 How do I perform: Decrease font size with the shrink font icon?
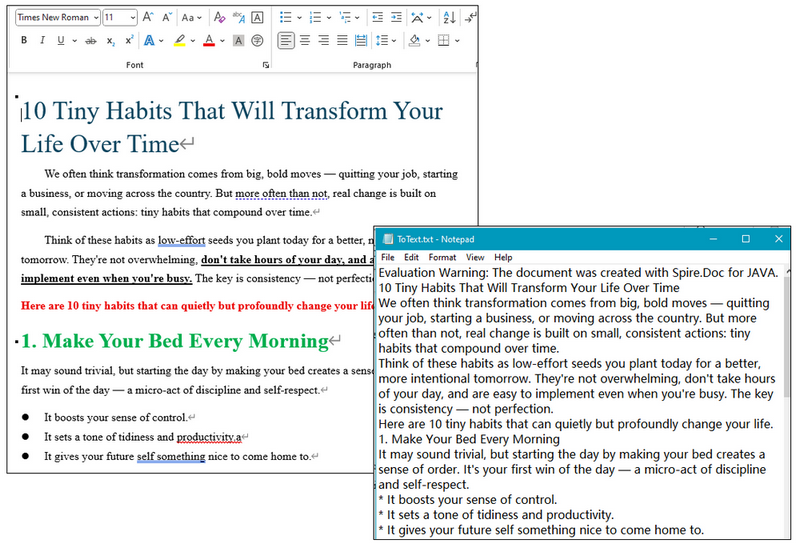click(x=167, y=17)
